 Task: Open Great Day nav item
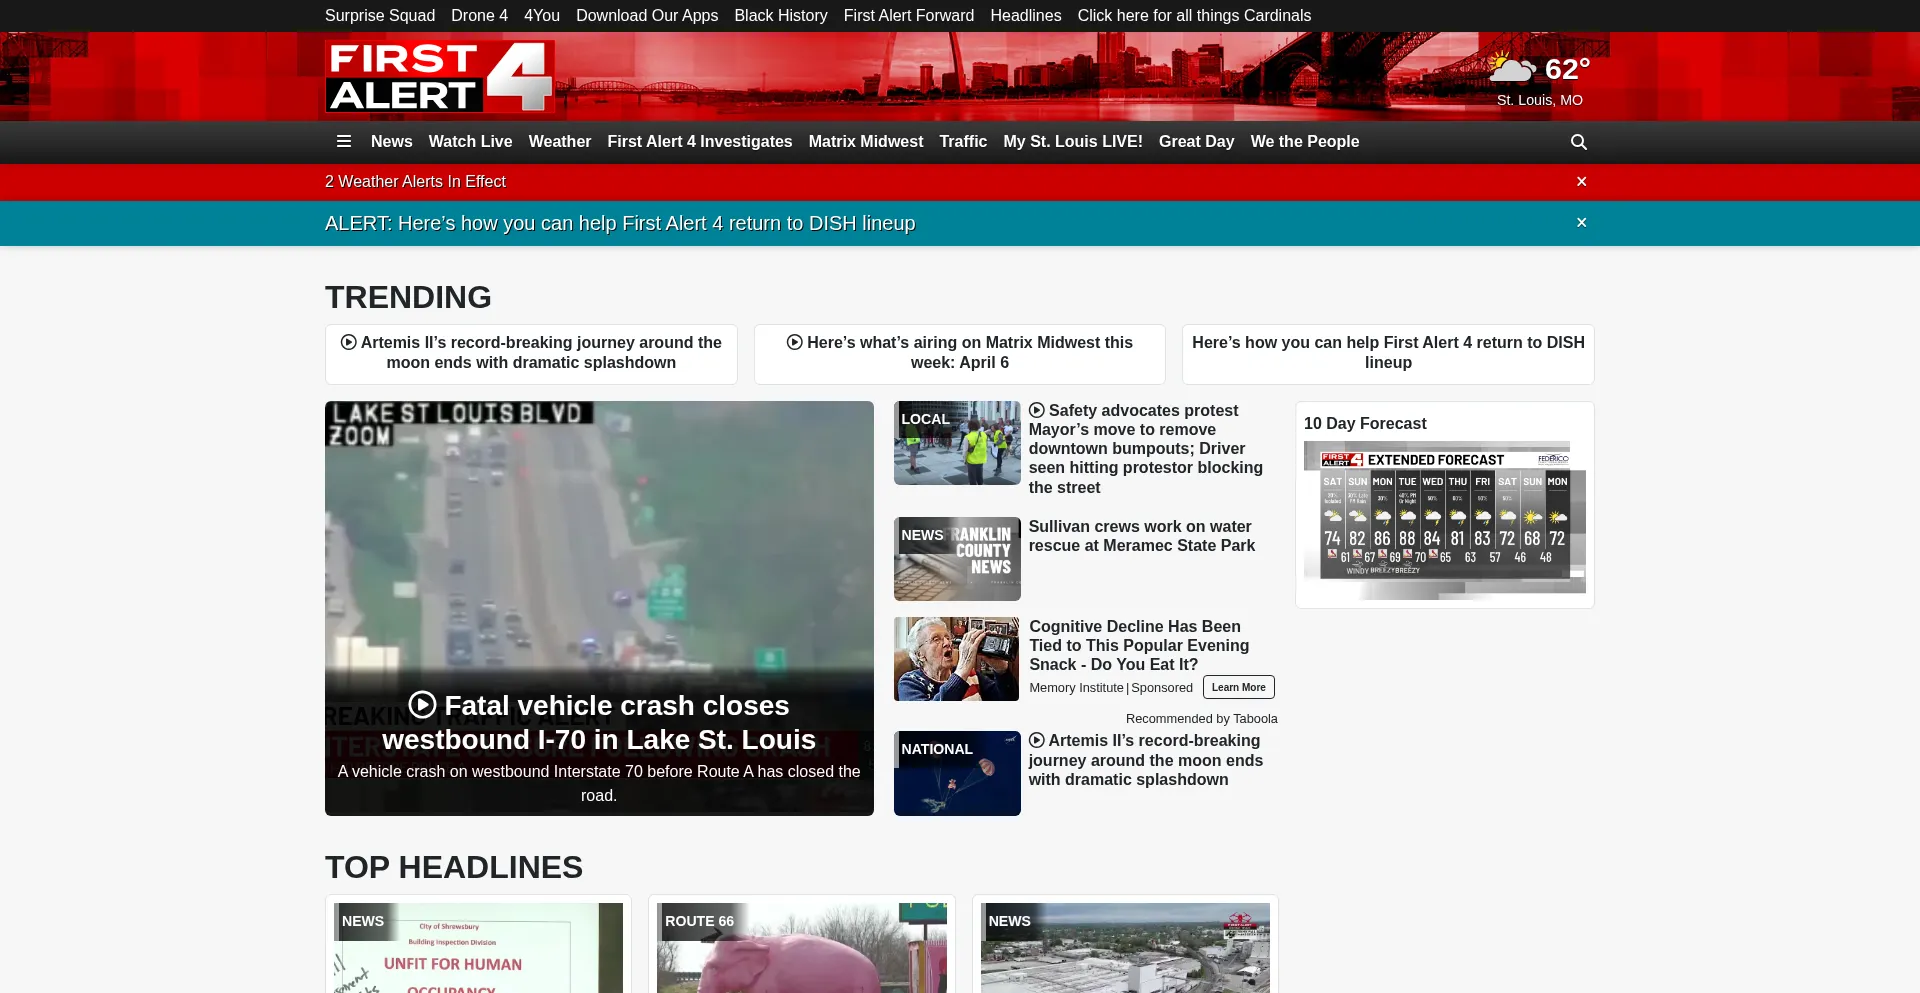1197,142
